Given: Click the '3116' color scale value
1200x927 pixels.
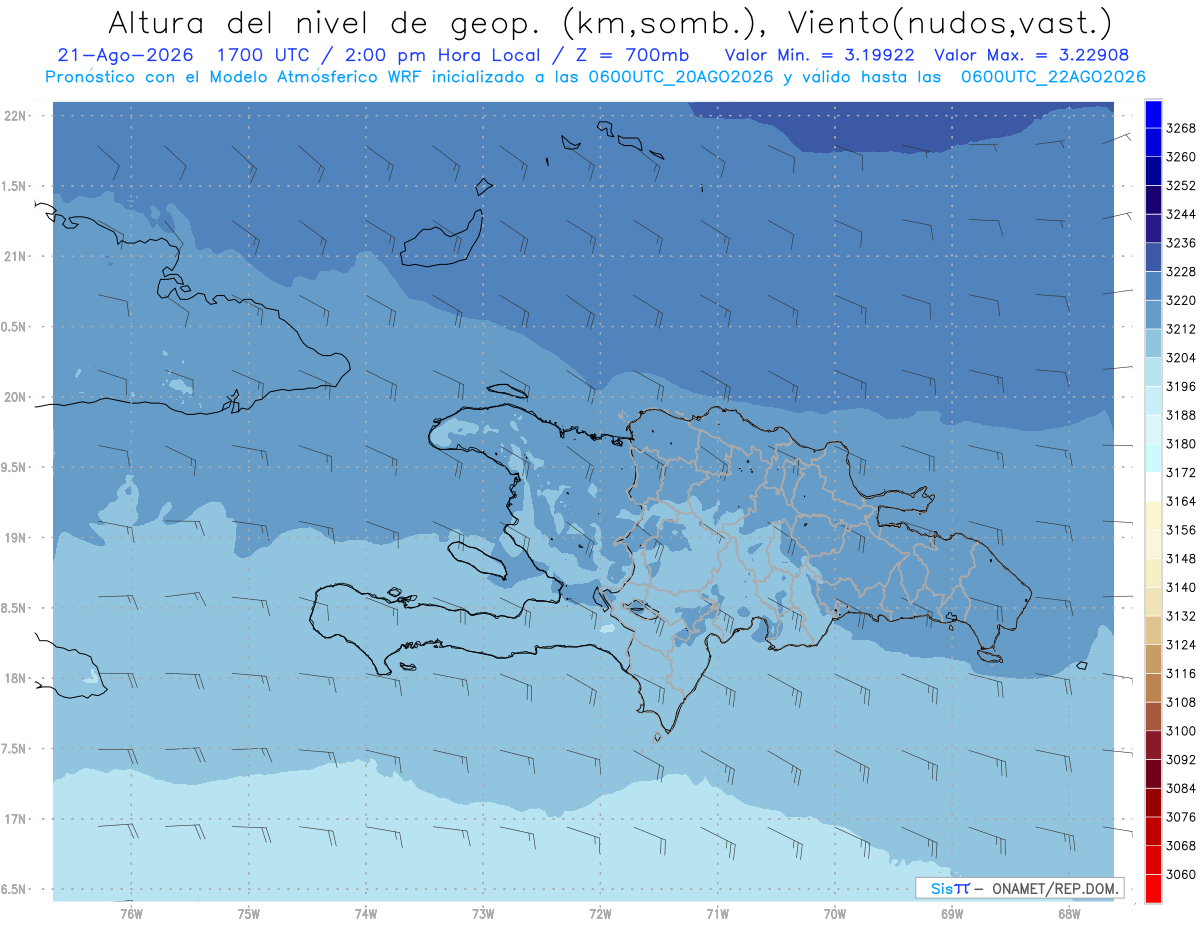Looking at the screenshot, I should [1181, 674].
